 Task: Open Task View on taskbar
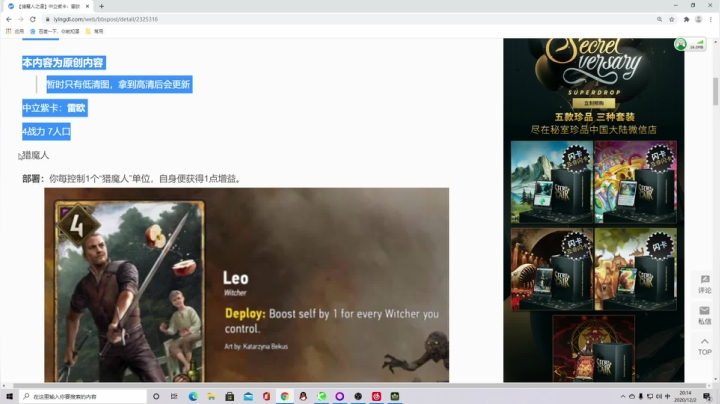(x=174, y=396)
